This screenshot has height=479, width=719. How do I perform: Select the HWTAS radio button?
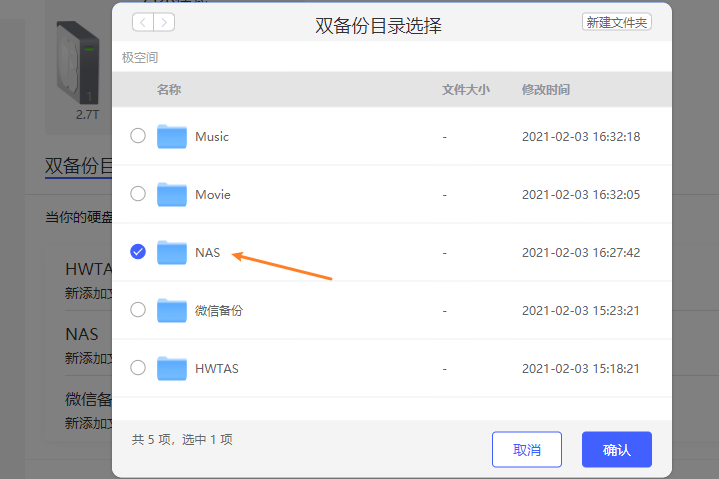[138, 368]
